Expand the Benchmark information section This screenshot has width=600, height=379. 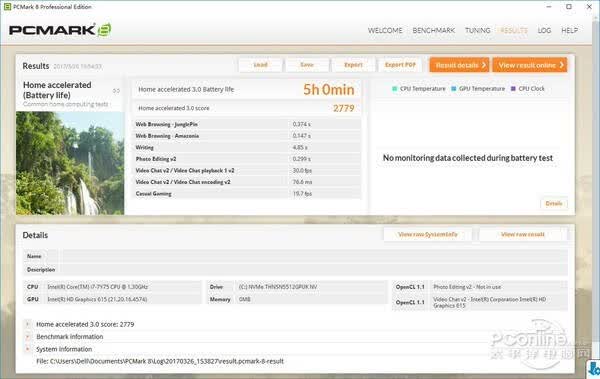28,337
